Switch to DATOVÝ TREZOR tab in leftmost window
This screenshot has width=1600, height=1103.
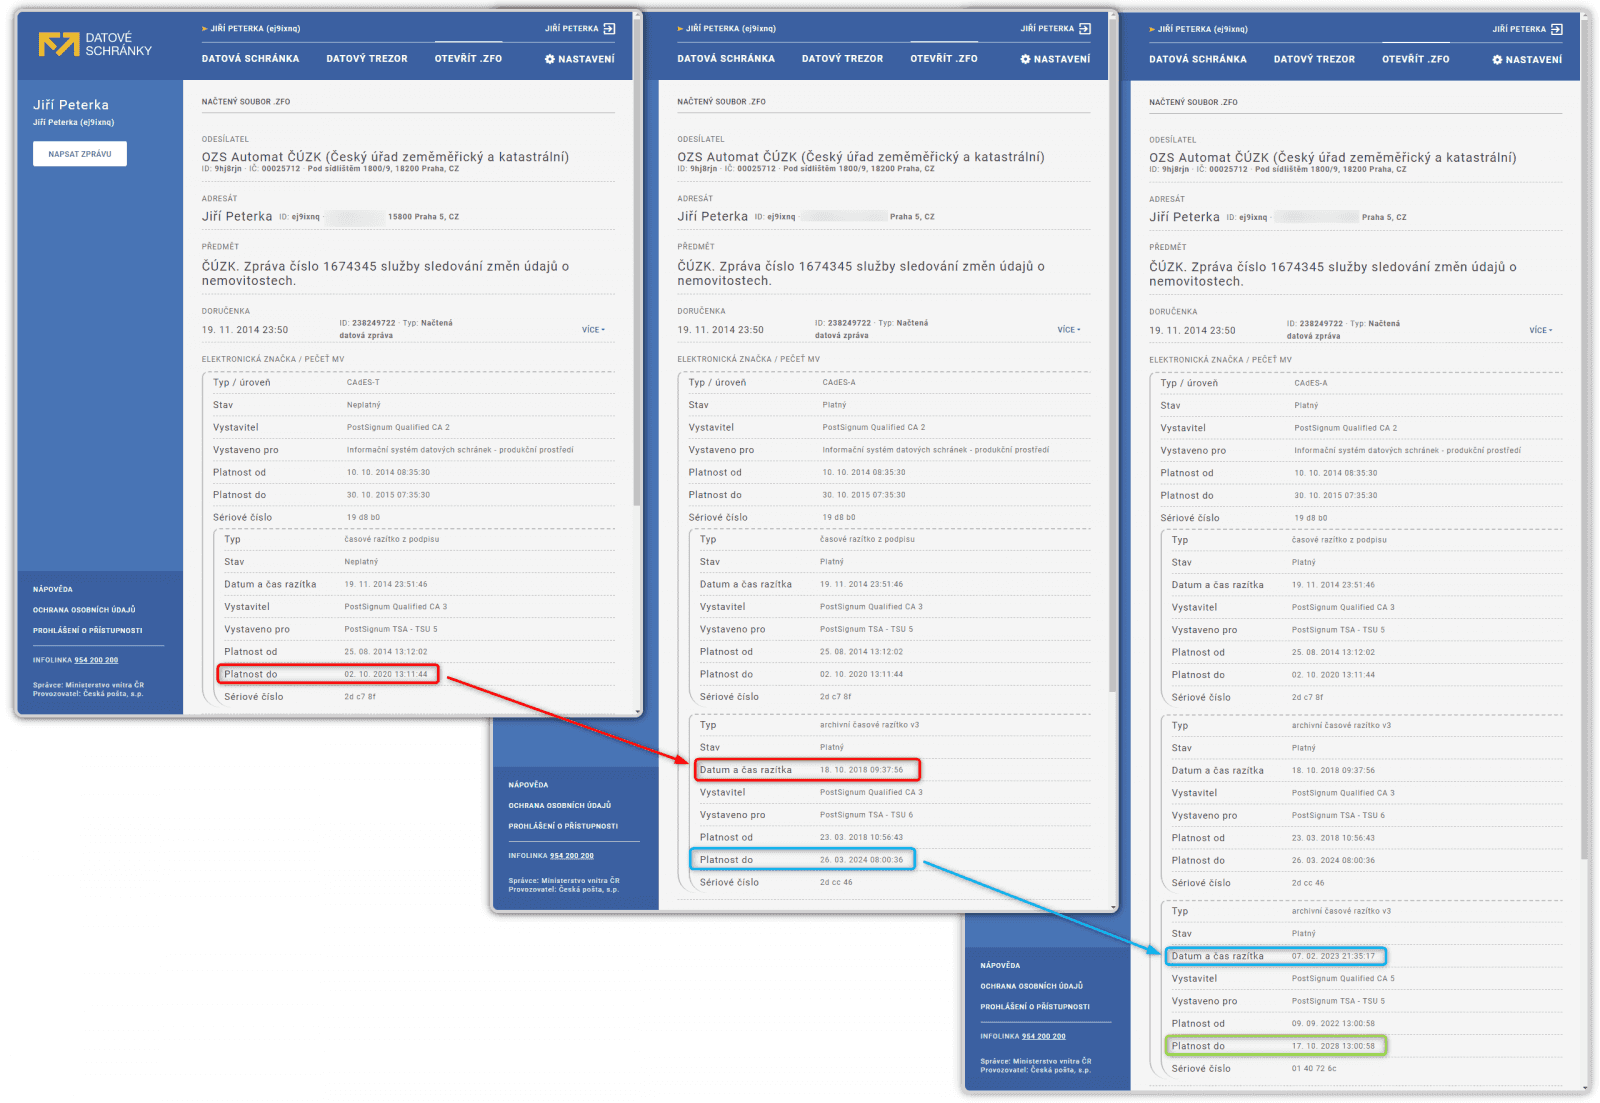point(367,59)
